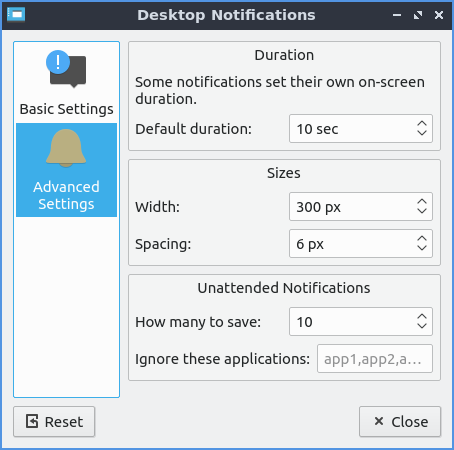Increase How many to save count
The image size is (454, 450).
pos(422,317)
